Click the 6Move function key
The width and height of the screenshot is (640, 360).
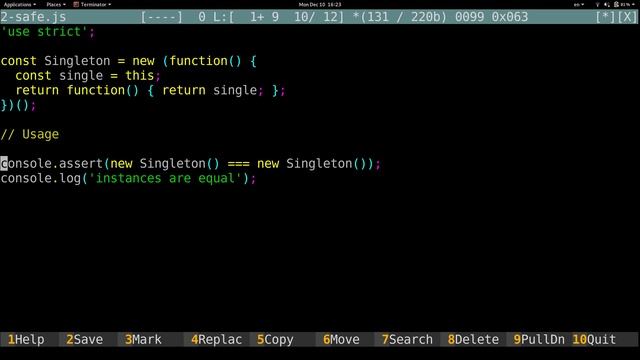pos(341,340)
